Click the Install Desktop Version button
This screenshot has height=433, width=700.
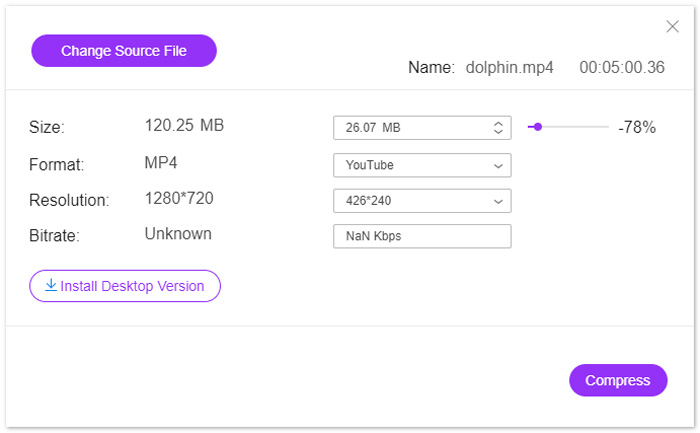(x=125, y=286)
